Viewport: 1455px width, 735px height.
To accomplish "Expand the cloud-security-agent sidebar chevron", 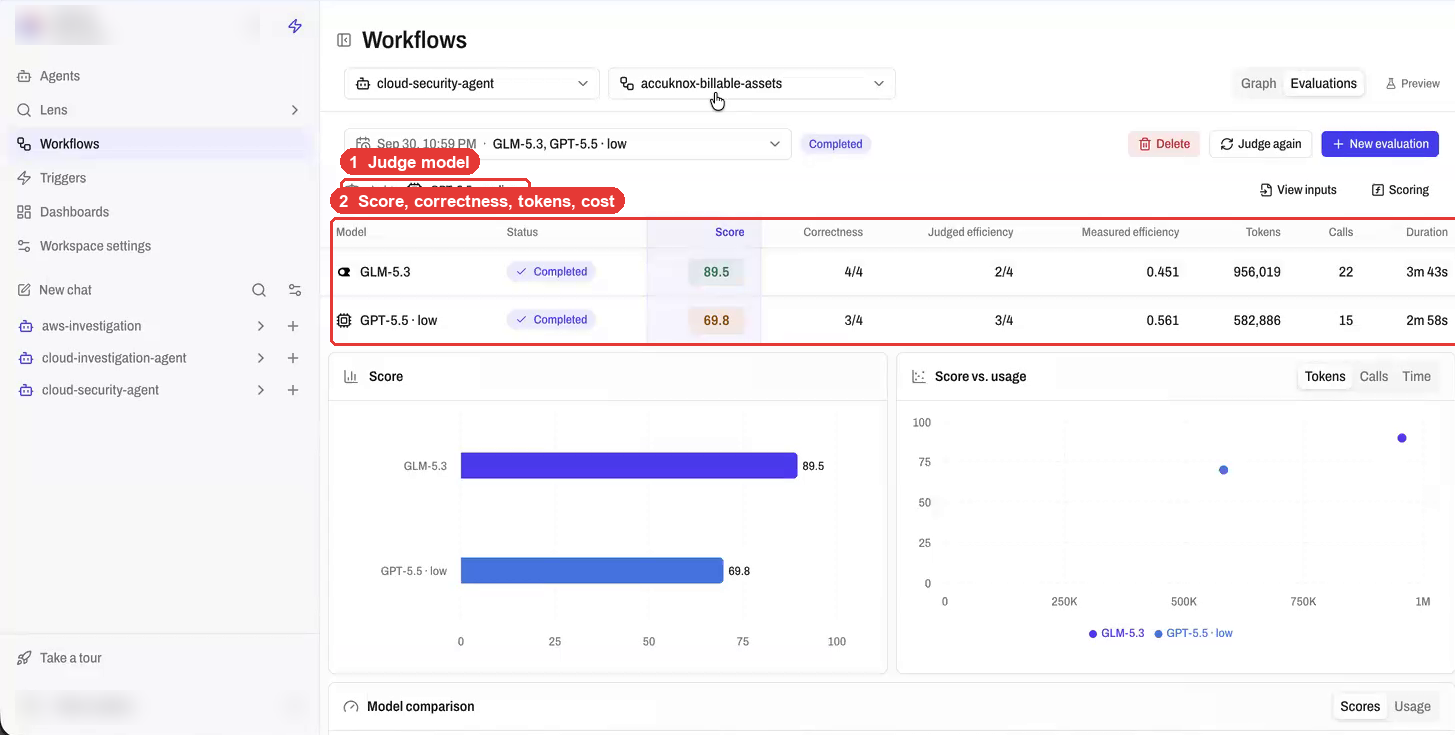I will pyautogui.click(x=261, y=390).
